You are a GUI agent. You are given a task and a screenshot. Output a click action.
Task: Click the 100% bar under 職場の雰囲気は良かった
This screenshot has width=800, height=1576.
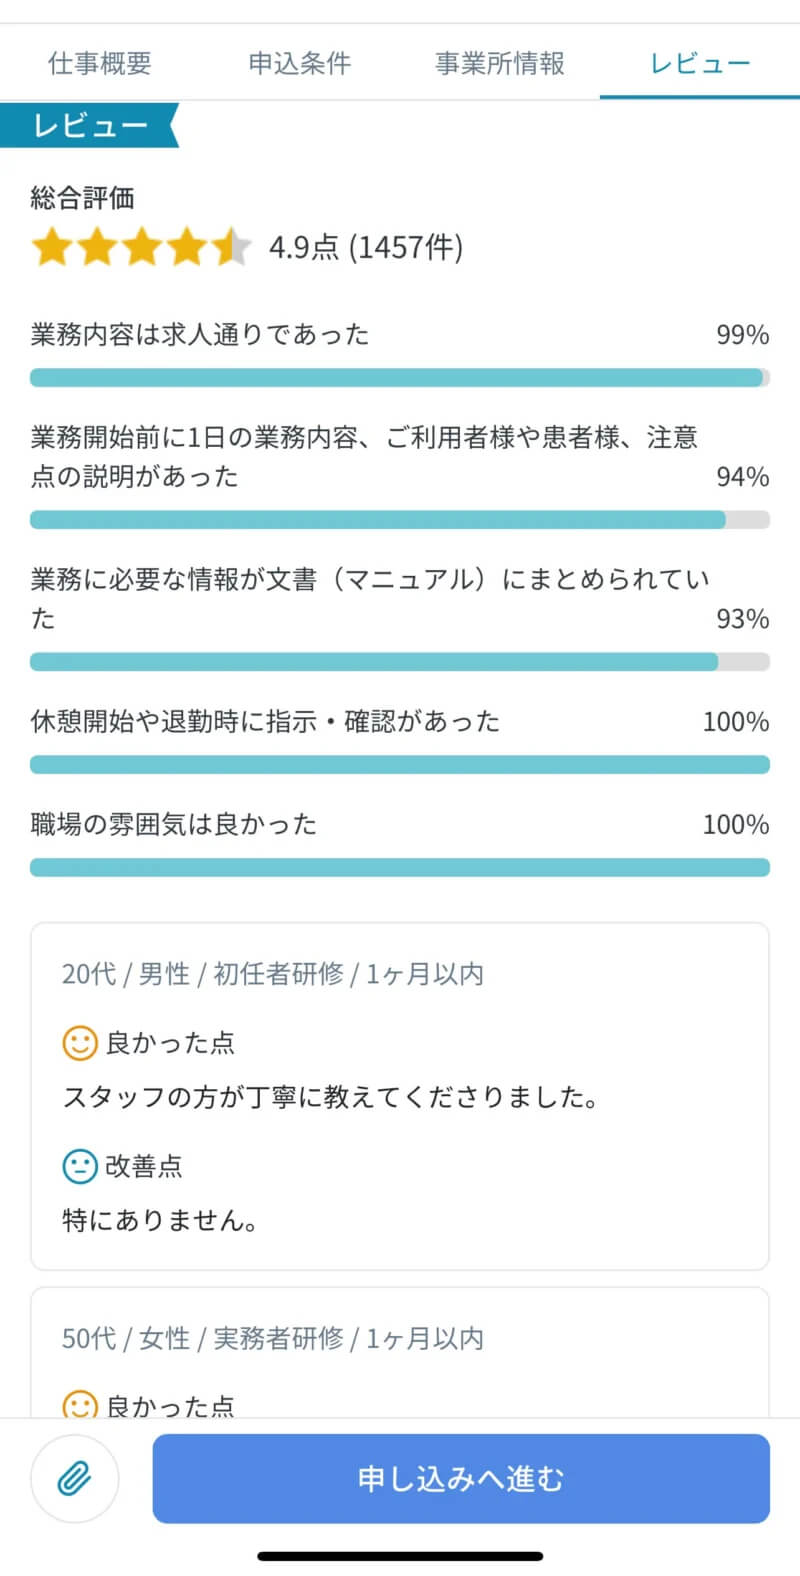click(400, 867)
